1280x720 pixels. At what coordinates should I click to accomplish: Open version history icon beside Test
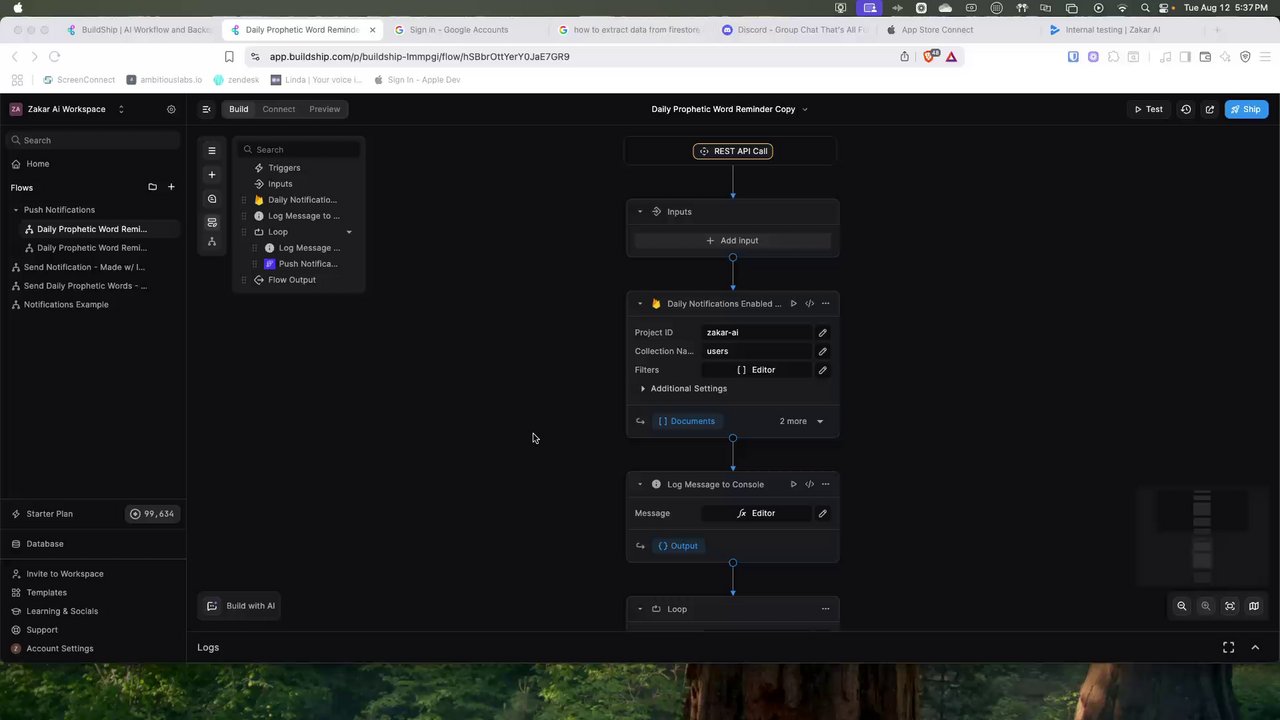1186,109
